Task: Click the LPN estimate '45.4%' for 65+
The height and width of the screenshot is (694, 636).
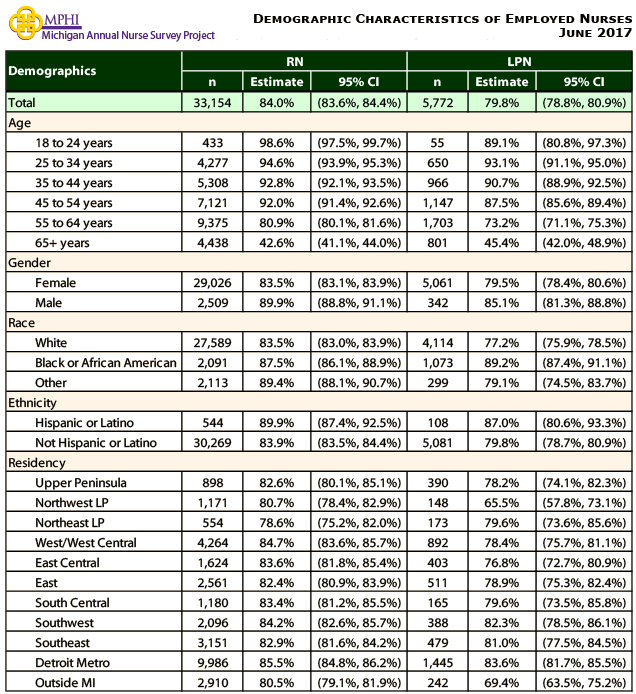Action: pyautogui.click(x=501, y=243)
